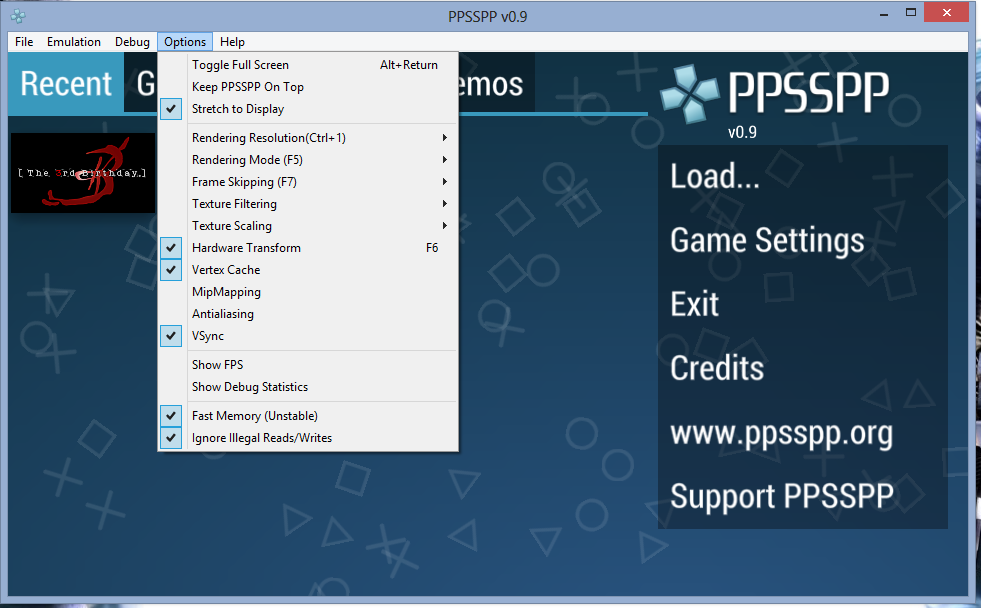Disable Fast Memory (Unstable)
The image size is (981, 608).
click(x=254, y=416)
